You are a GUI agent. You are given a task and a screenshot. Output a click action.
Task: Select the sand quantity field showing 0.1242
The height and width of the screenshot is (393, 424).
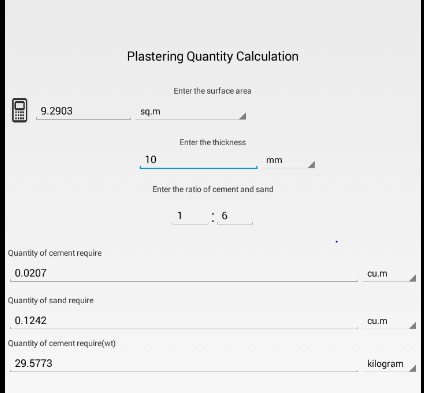184,321
